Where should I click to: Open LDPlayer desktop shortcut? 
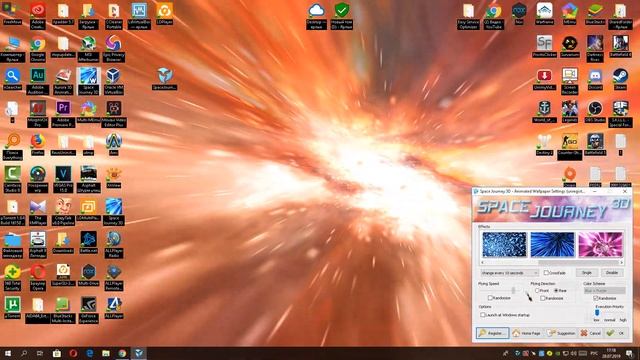pos(164,13)
